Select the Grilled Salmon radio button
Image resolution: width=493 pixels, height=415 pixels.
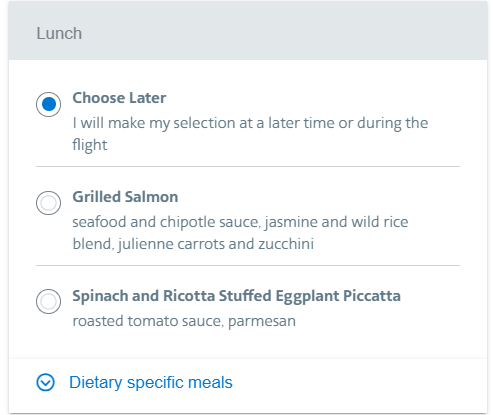coord(48,203)
